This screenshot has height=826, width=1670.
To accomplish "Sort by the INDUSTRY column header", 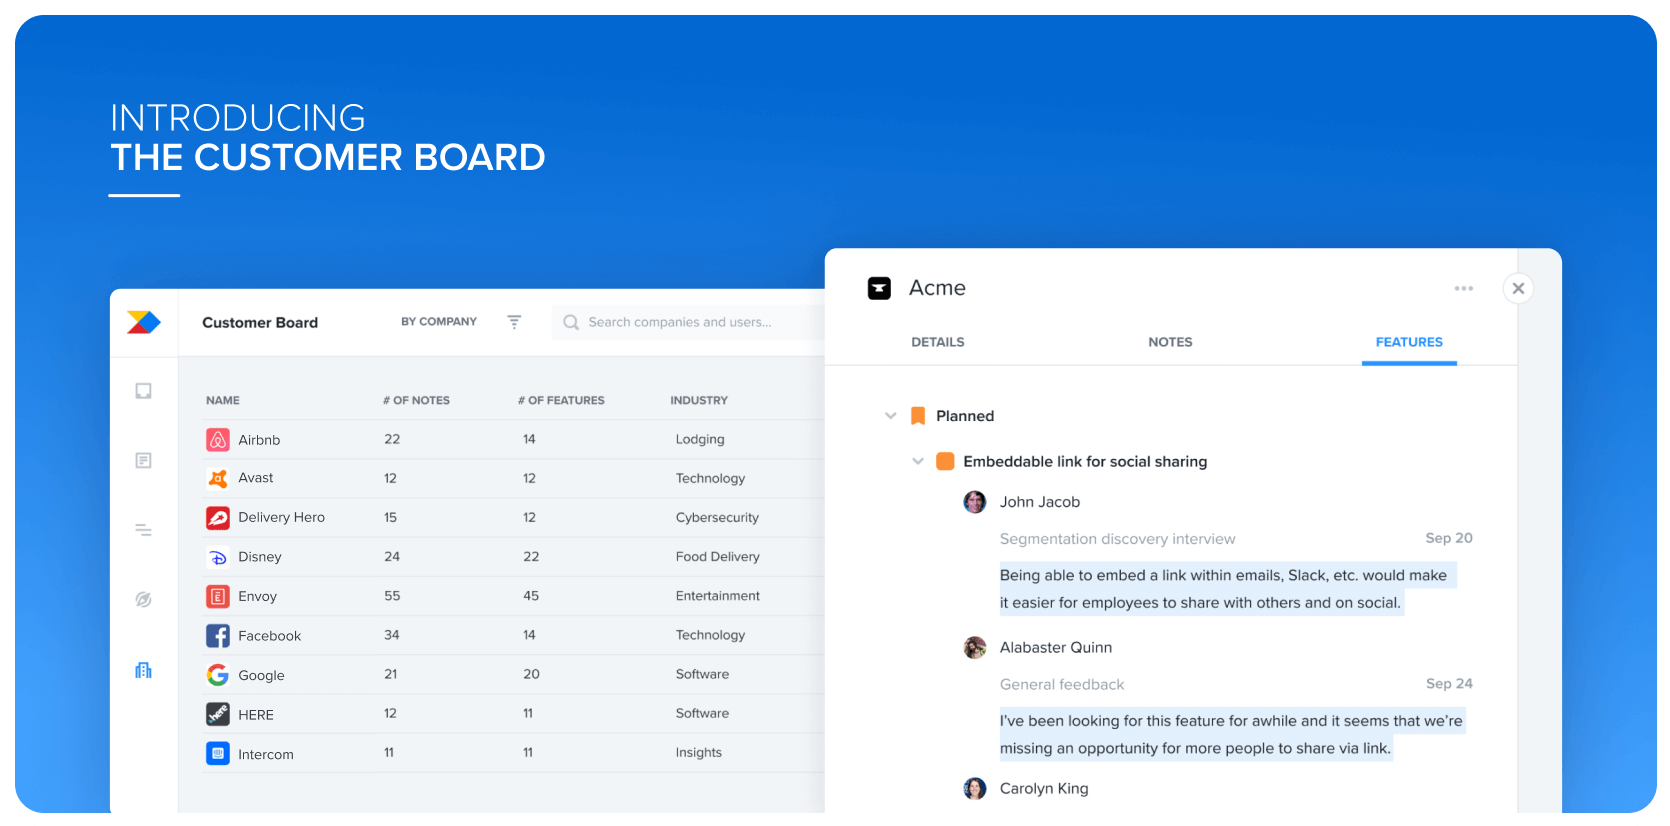I will 699,400.
